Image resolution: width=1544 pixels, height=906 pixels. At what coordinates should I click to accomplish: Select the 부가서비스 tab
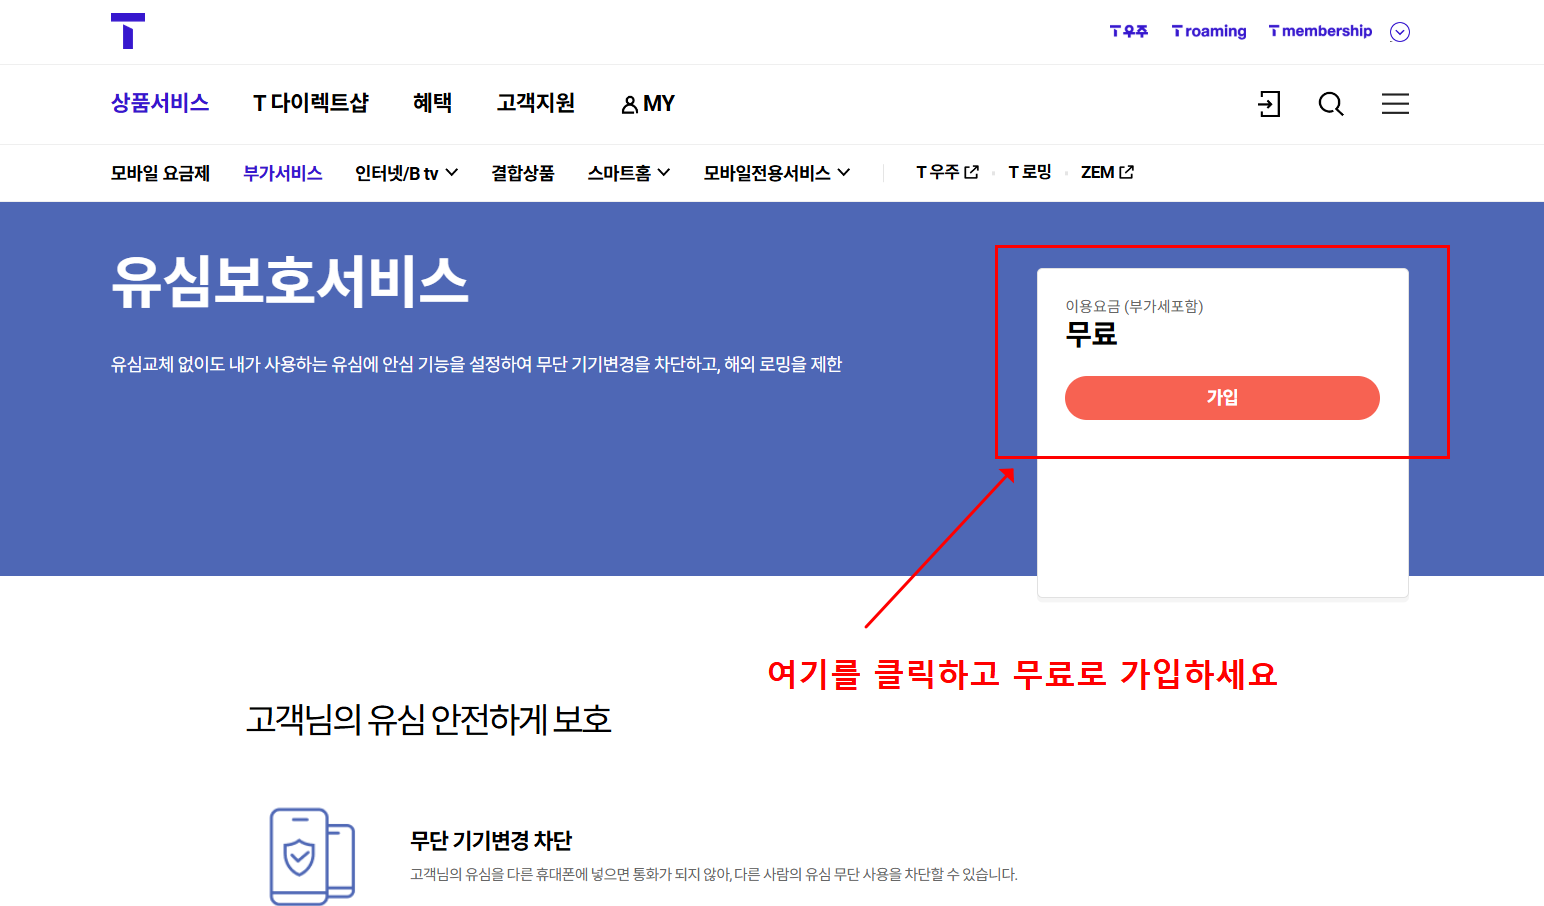pyautogui.click(x=283, y=173)
